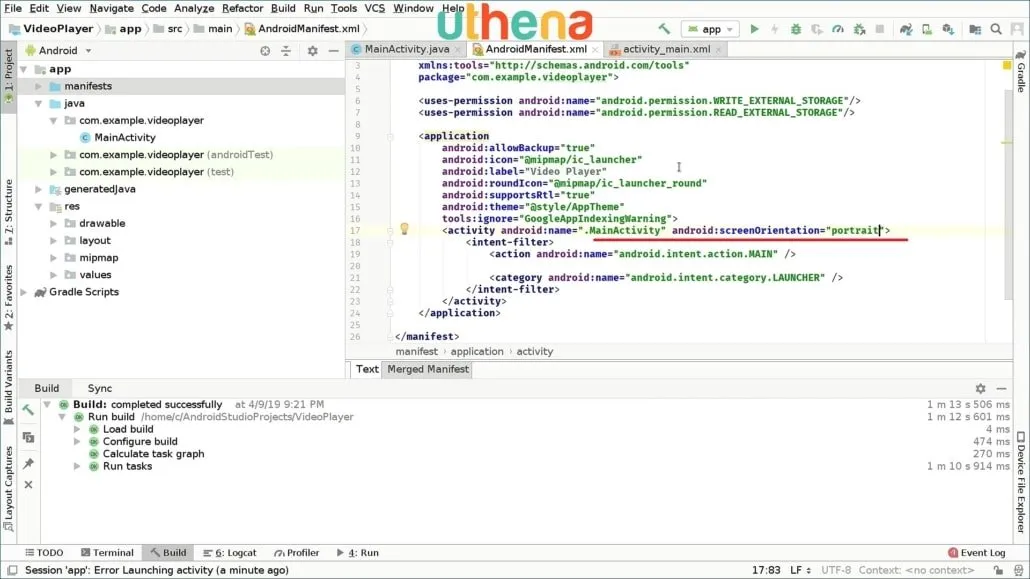Click the 17:83 cursor position indicator
The image size is (1030, 579).
pyautogui.click(x=766, y=570)
